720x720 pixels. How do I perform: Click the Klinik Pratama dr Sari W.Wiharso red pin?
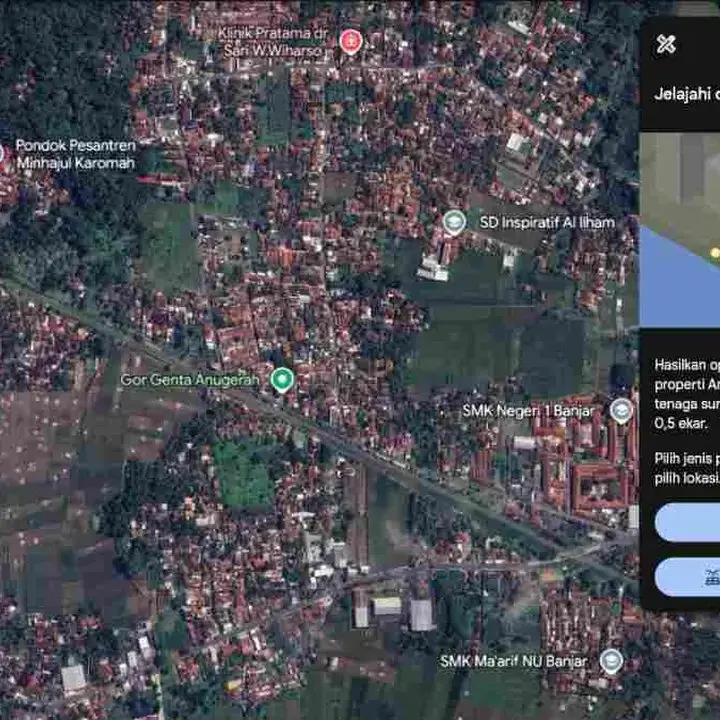click(x=351, y=41)
